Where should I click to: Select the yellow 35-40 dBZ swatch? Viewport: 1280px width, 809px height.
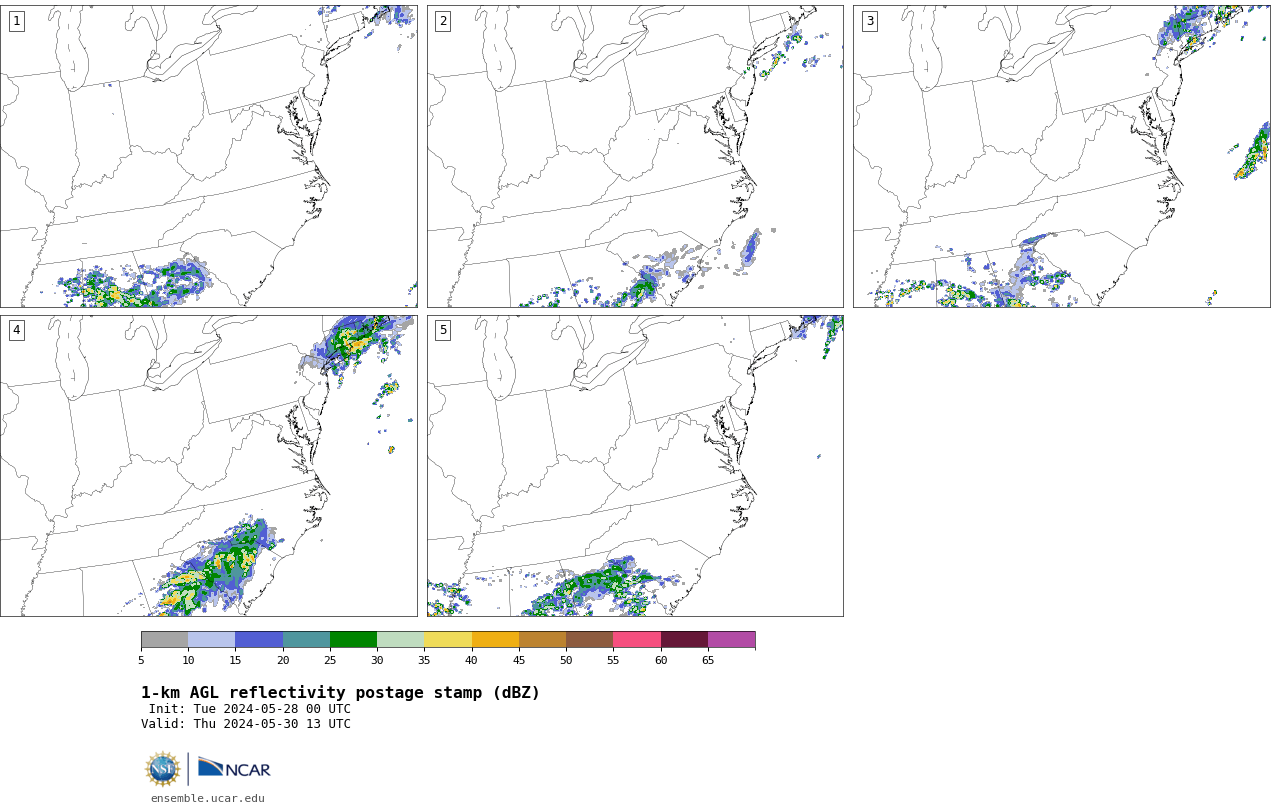(x=448, y=640)
